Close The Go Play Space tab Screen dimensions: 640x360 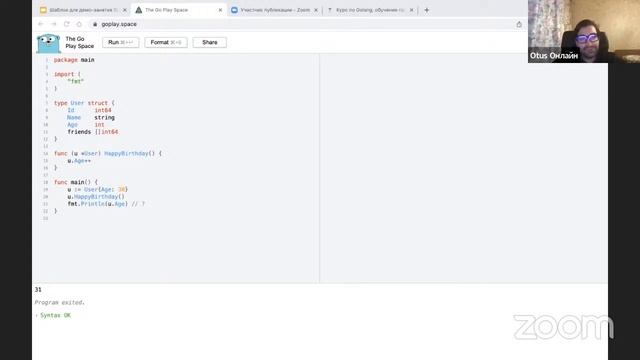[x=220, y=10]
